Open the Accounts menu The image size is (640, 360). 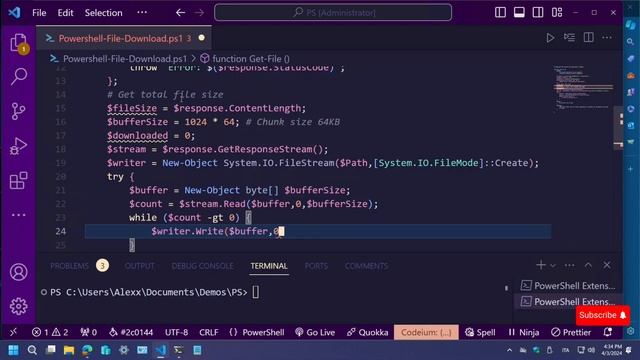[x=18, y=272]
